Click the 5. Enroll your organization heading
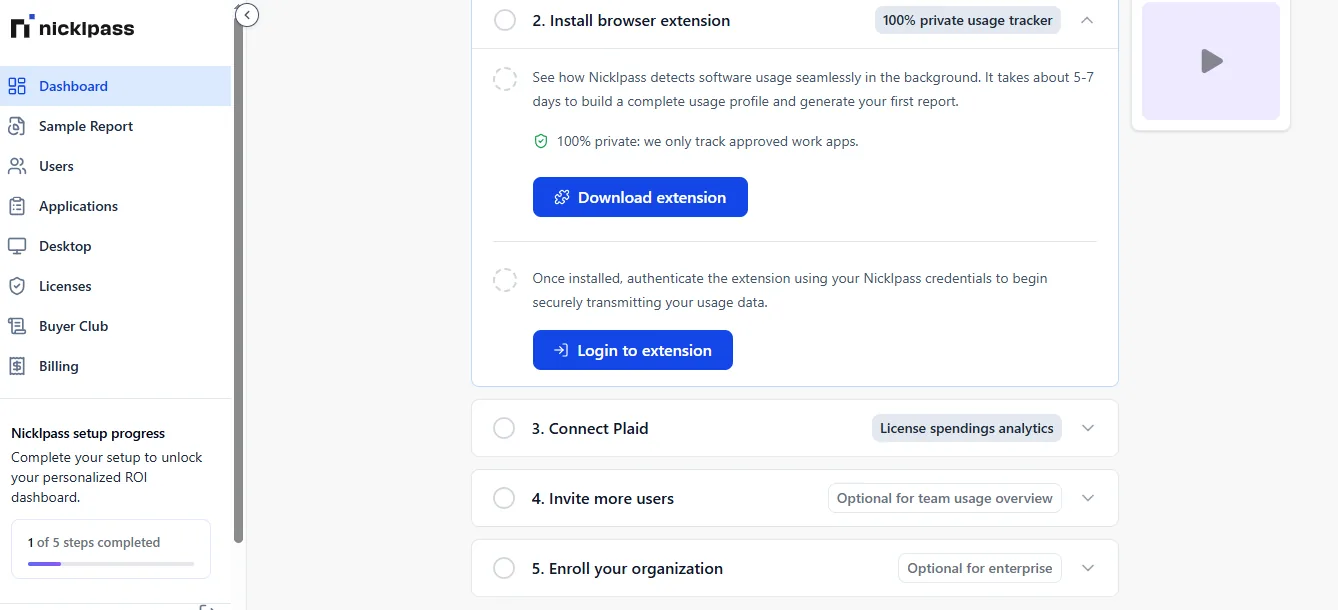Screen dimensions: 1338x610 [x=627, y=568]
